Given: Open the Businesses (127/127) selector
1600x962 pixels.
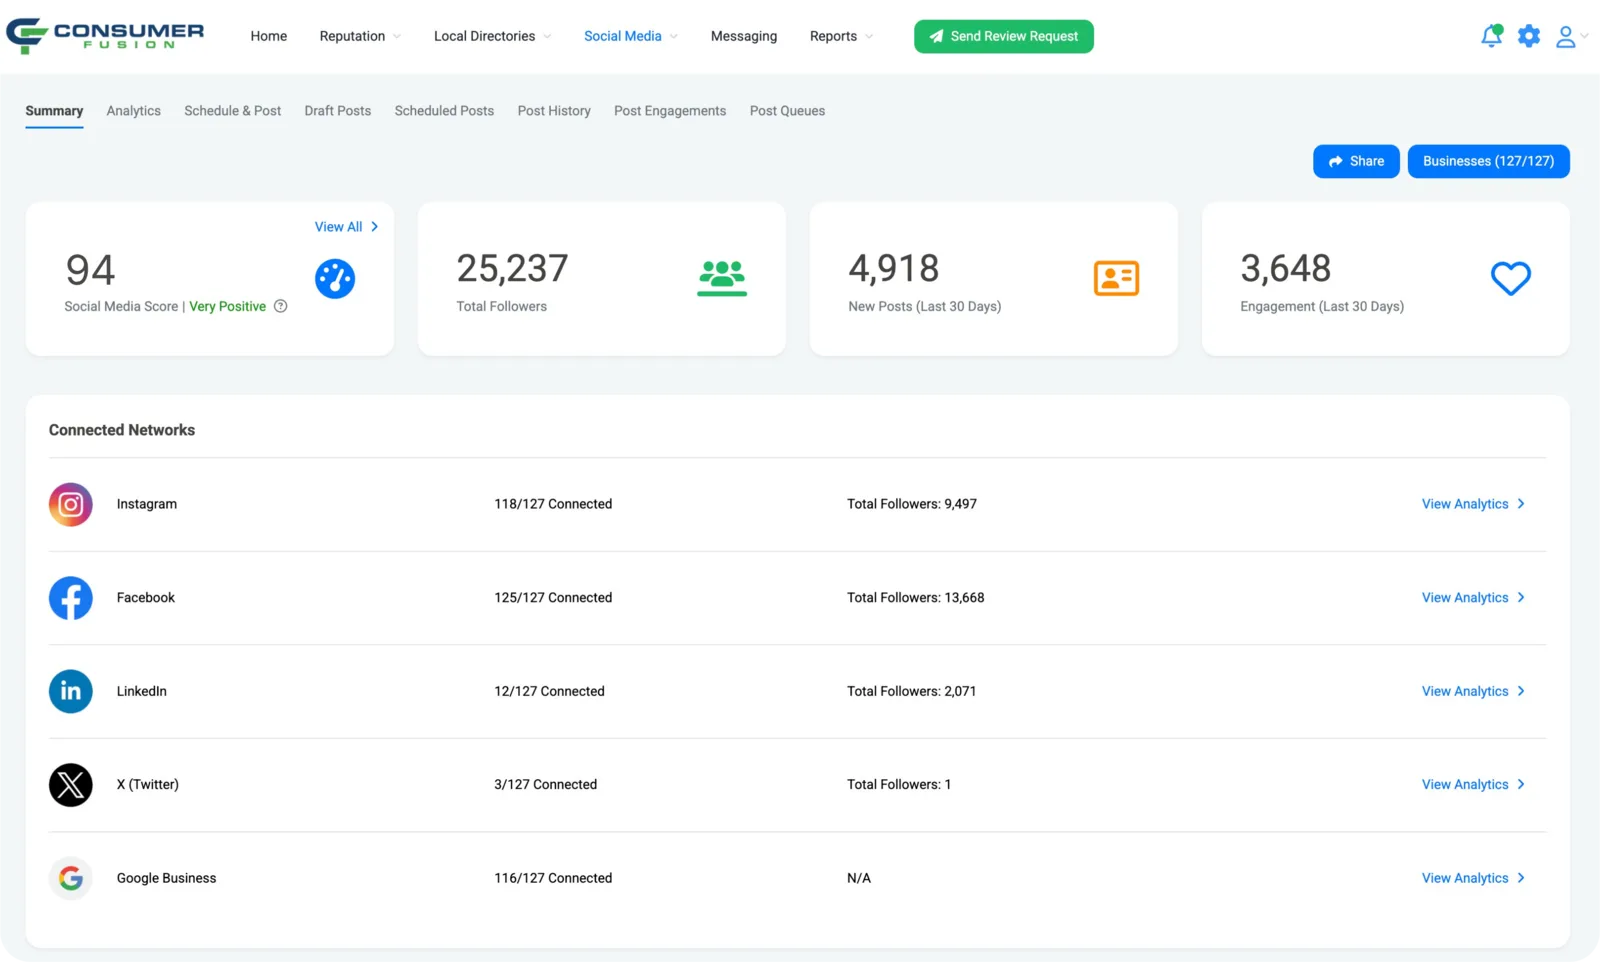Looking at the screenshot, I should point(1488,161).
